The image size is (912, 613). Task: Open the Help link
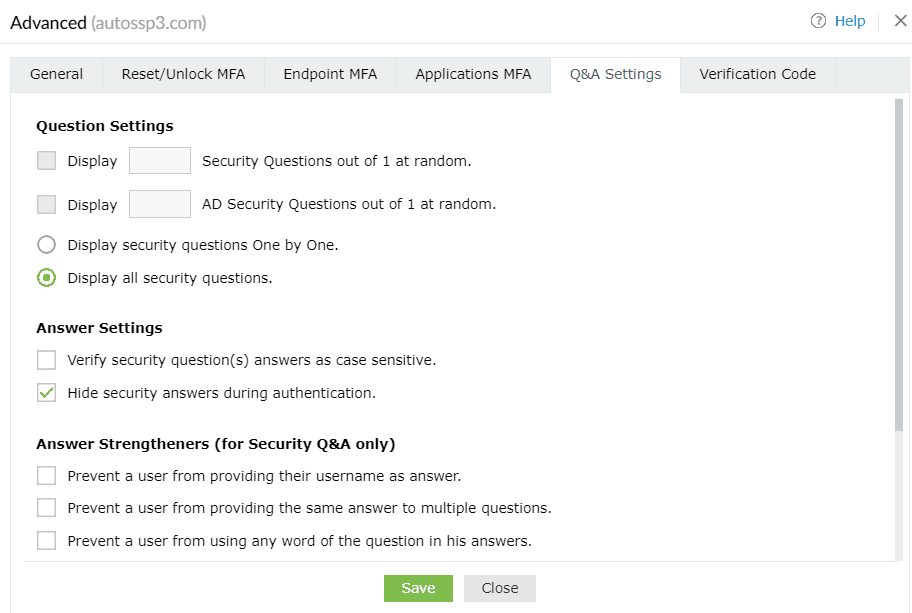click(849, 21)
